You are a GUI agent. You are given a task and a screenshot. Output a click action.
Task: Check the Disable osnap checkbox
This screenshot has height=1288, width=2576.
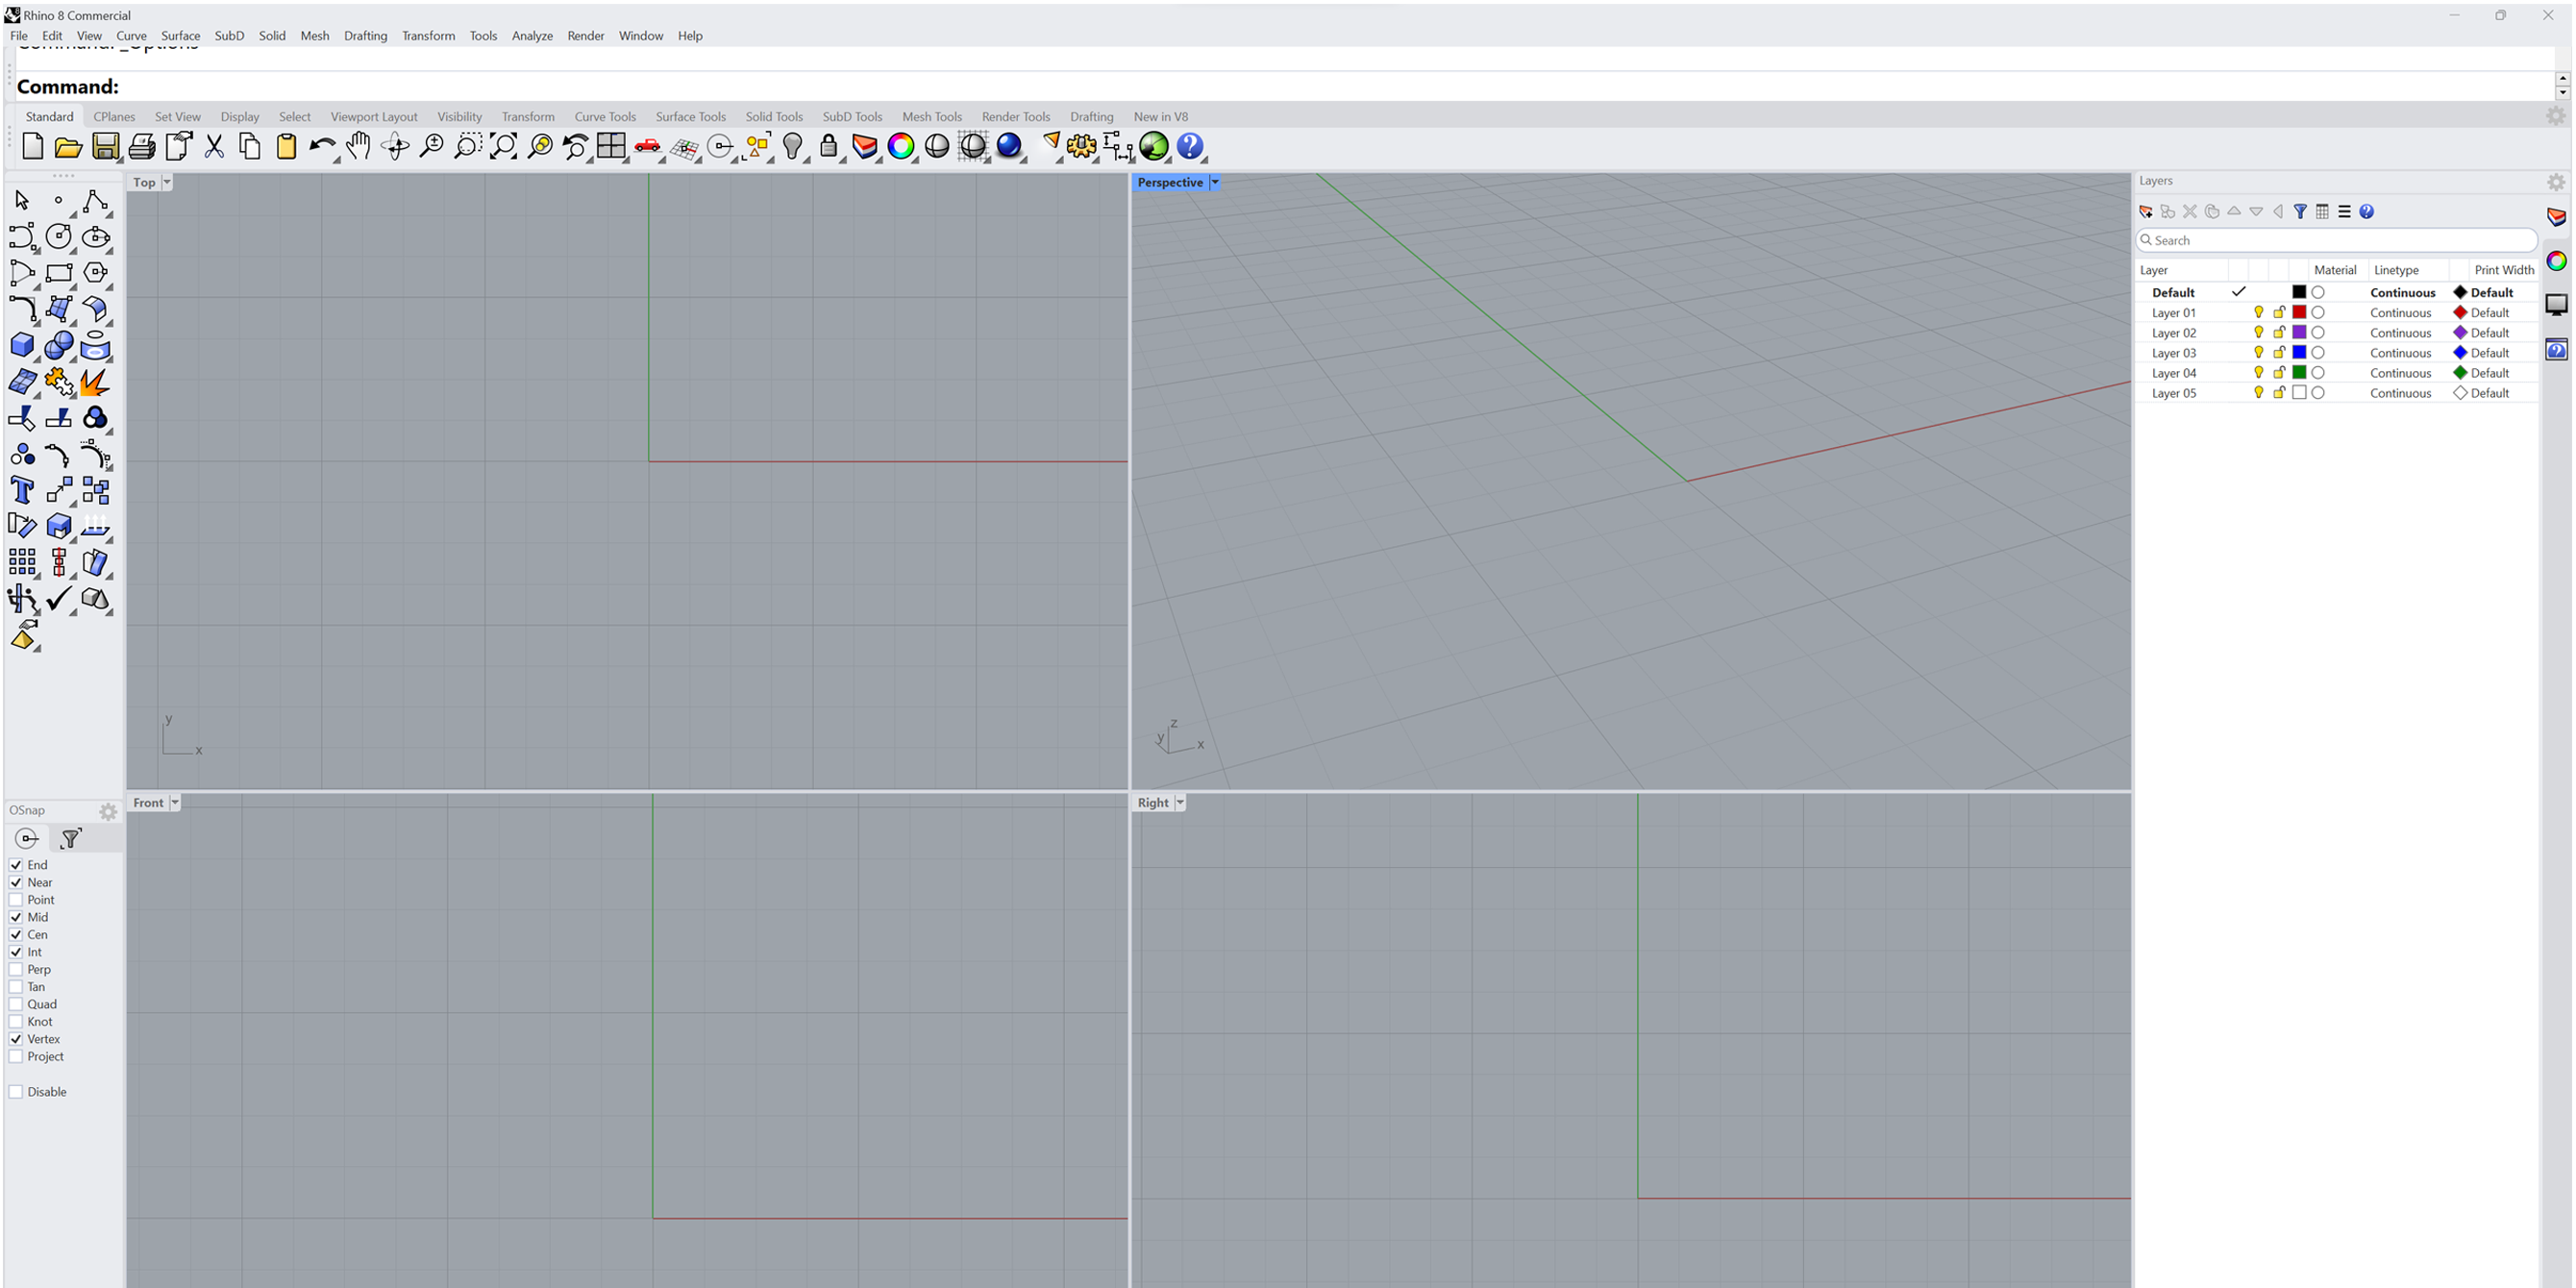click(x=16, y=1092)
